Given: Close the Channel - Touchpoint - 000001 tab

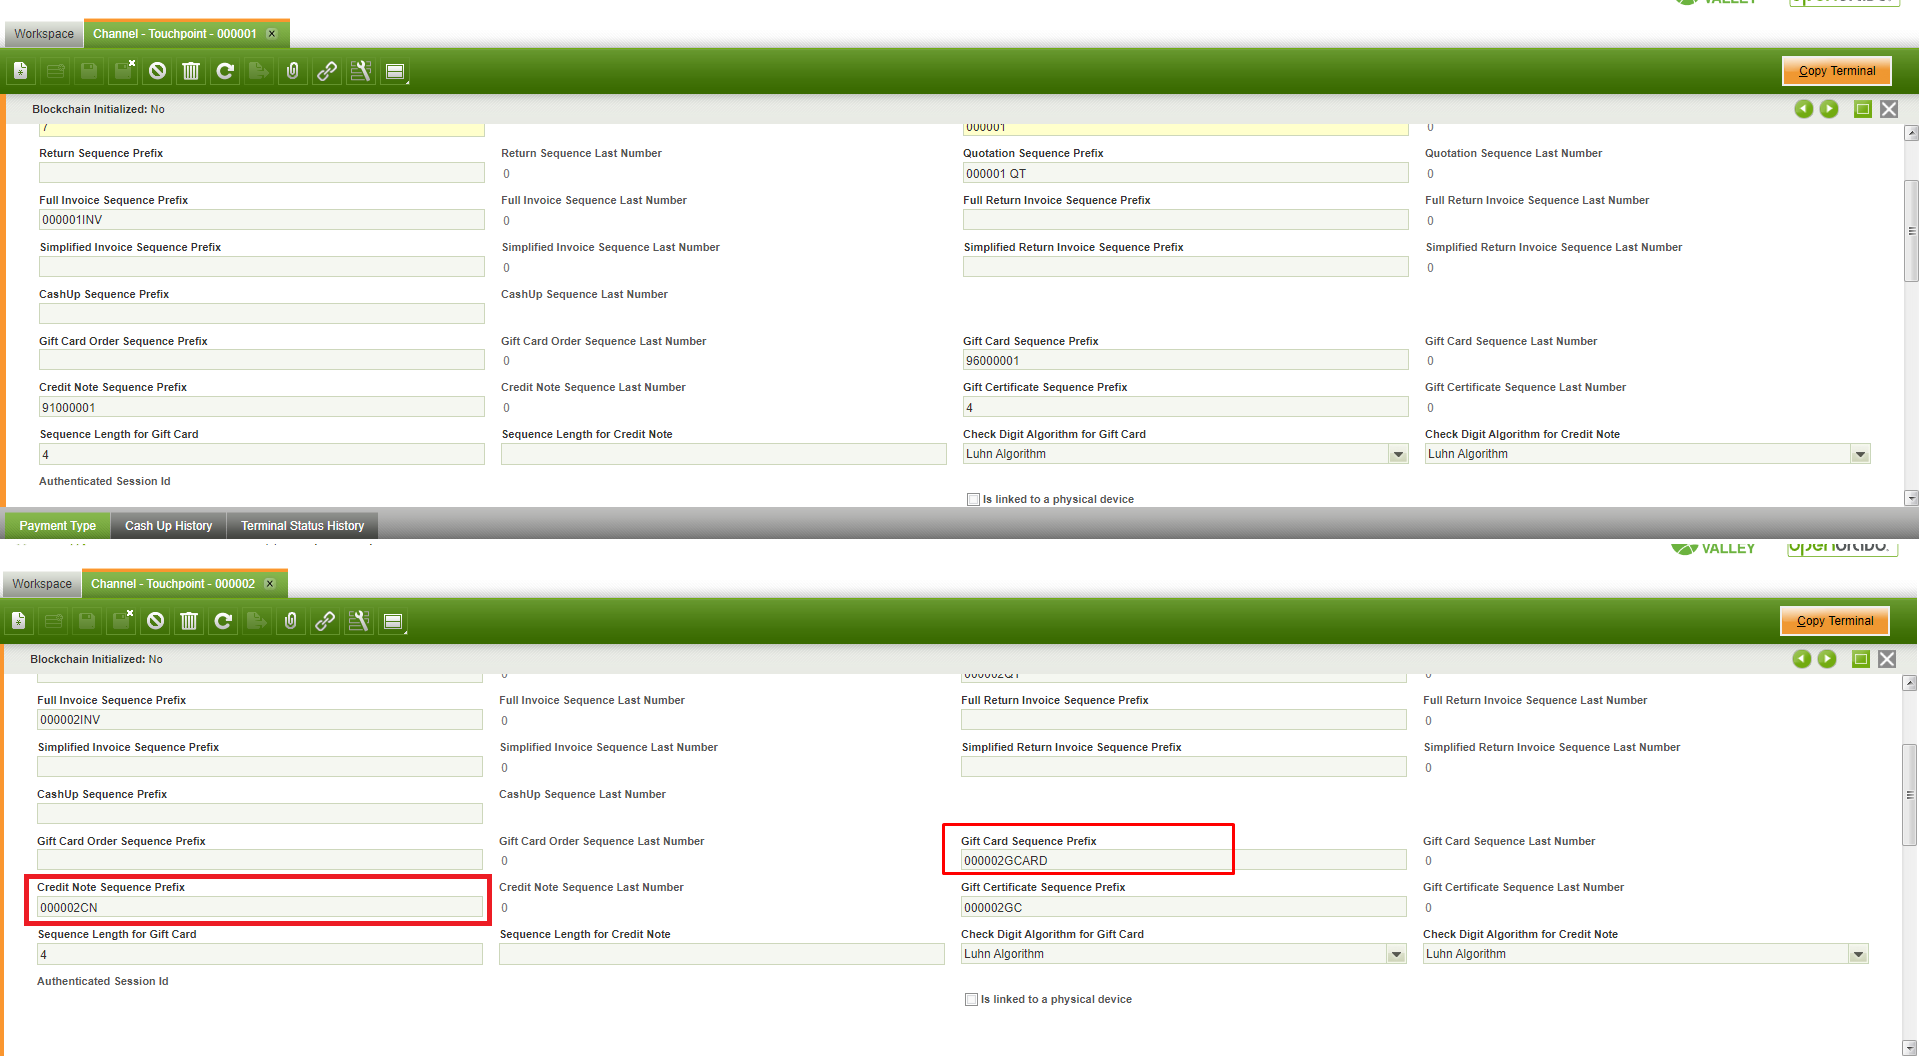Looking at the screenshot, I should point(271,34).
